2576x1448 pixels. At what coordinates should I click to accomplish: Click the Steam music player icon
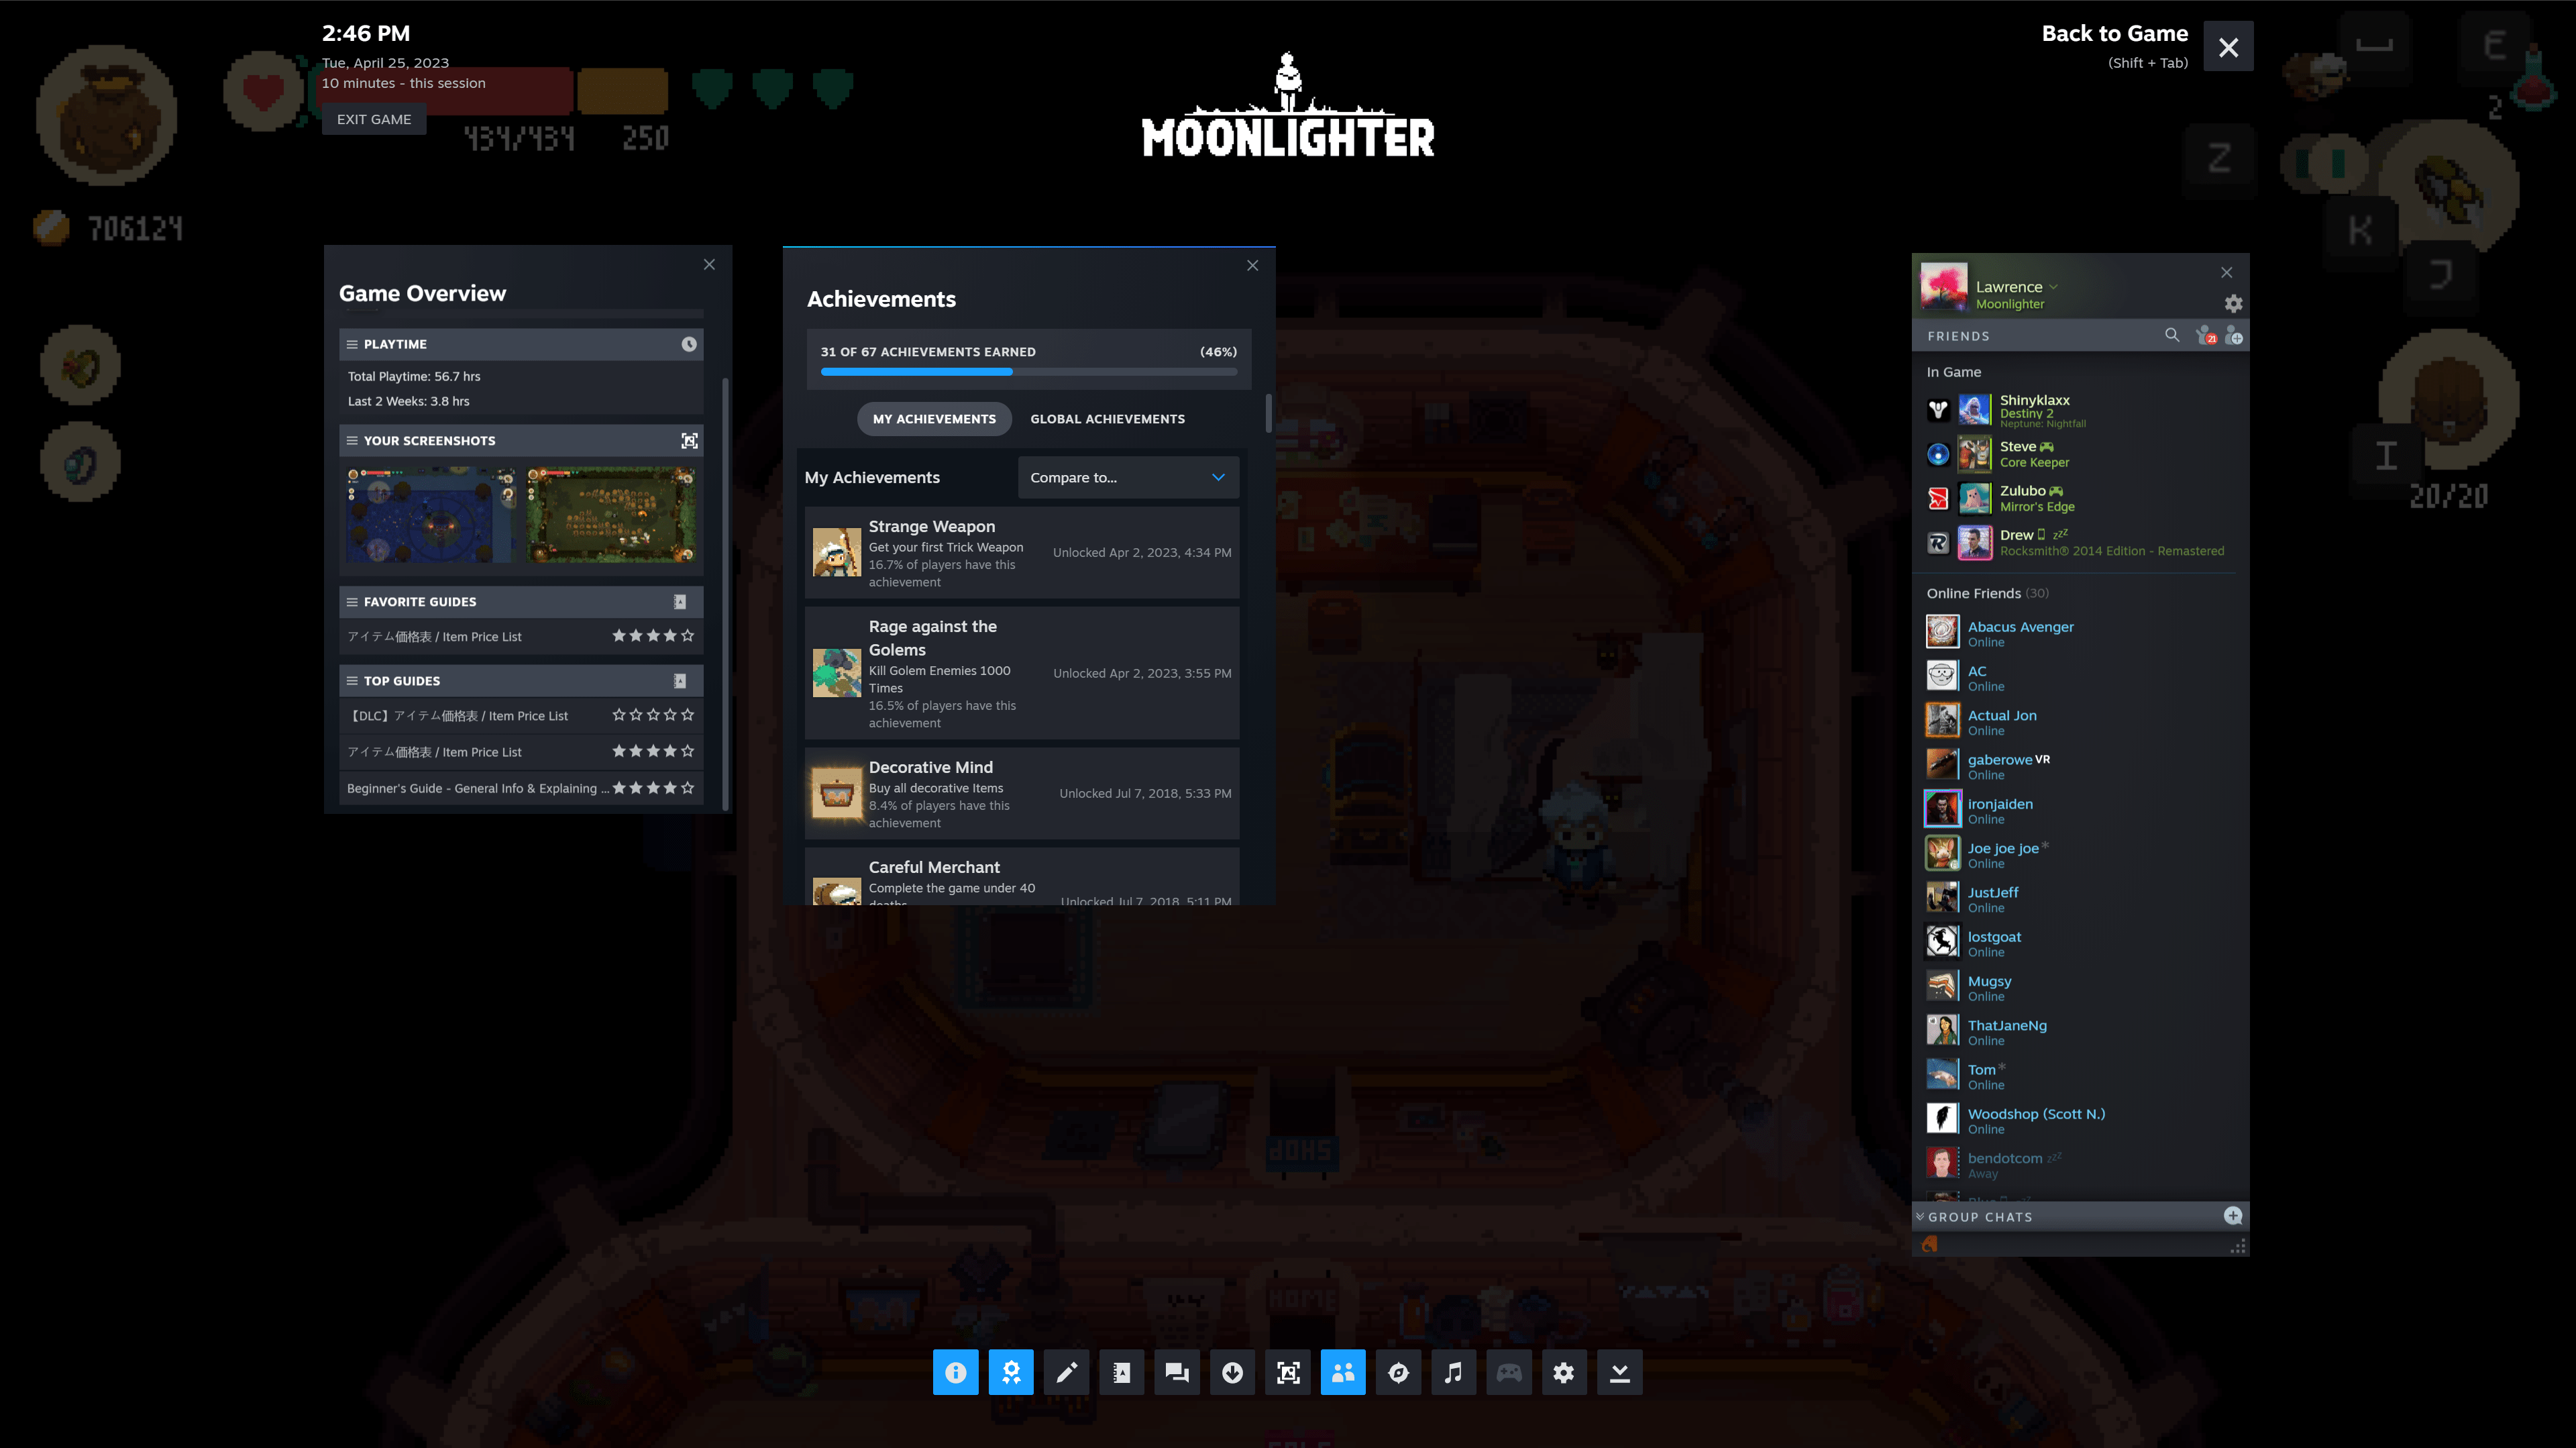pos(1452,1372)
